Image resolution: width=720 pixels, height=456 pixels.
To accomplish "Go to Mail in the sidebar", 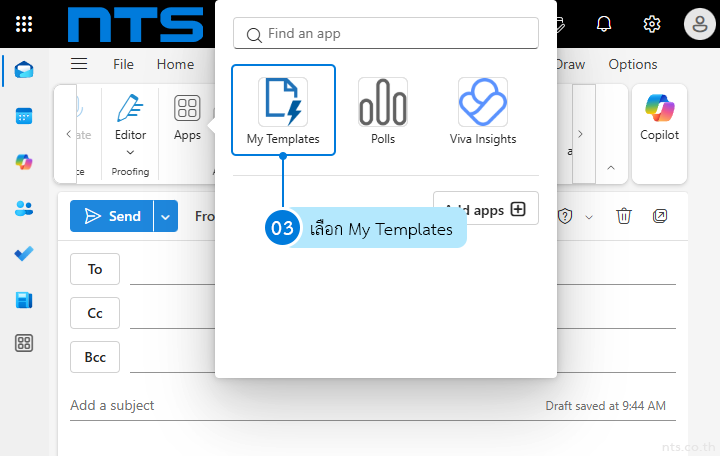I will tap(24, 70).
